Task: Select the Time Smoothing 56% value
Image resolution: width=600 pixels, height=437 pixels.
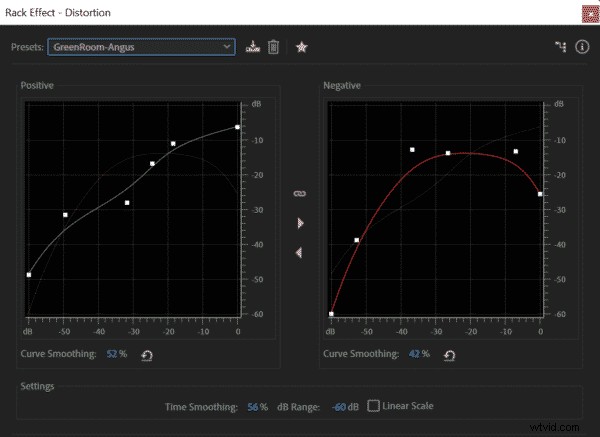Action: click(256, 406)
